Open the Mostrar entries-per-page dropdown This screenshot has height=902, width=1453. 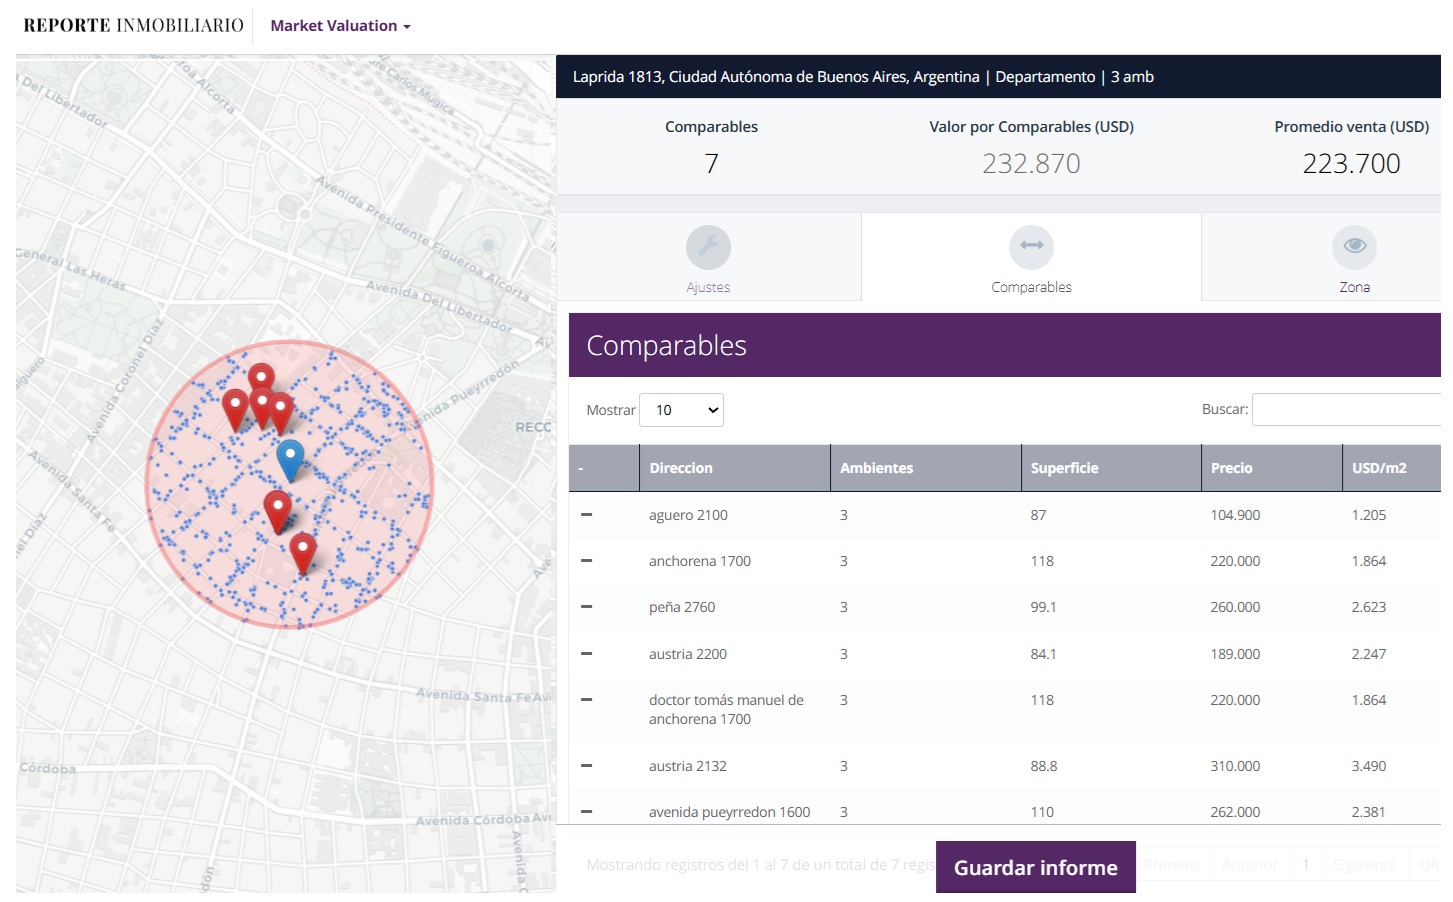681,410
